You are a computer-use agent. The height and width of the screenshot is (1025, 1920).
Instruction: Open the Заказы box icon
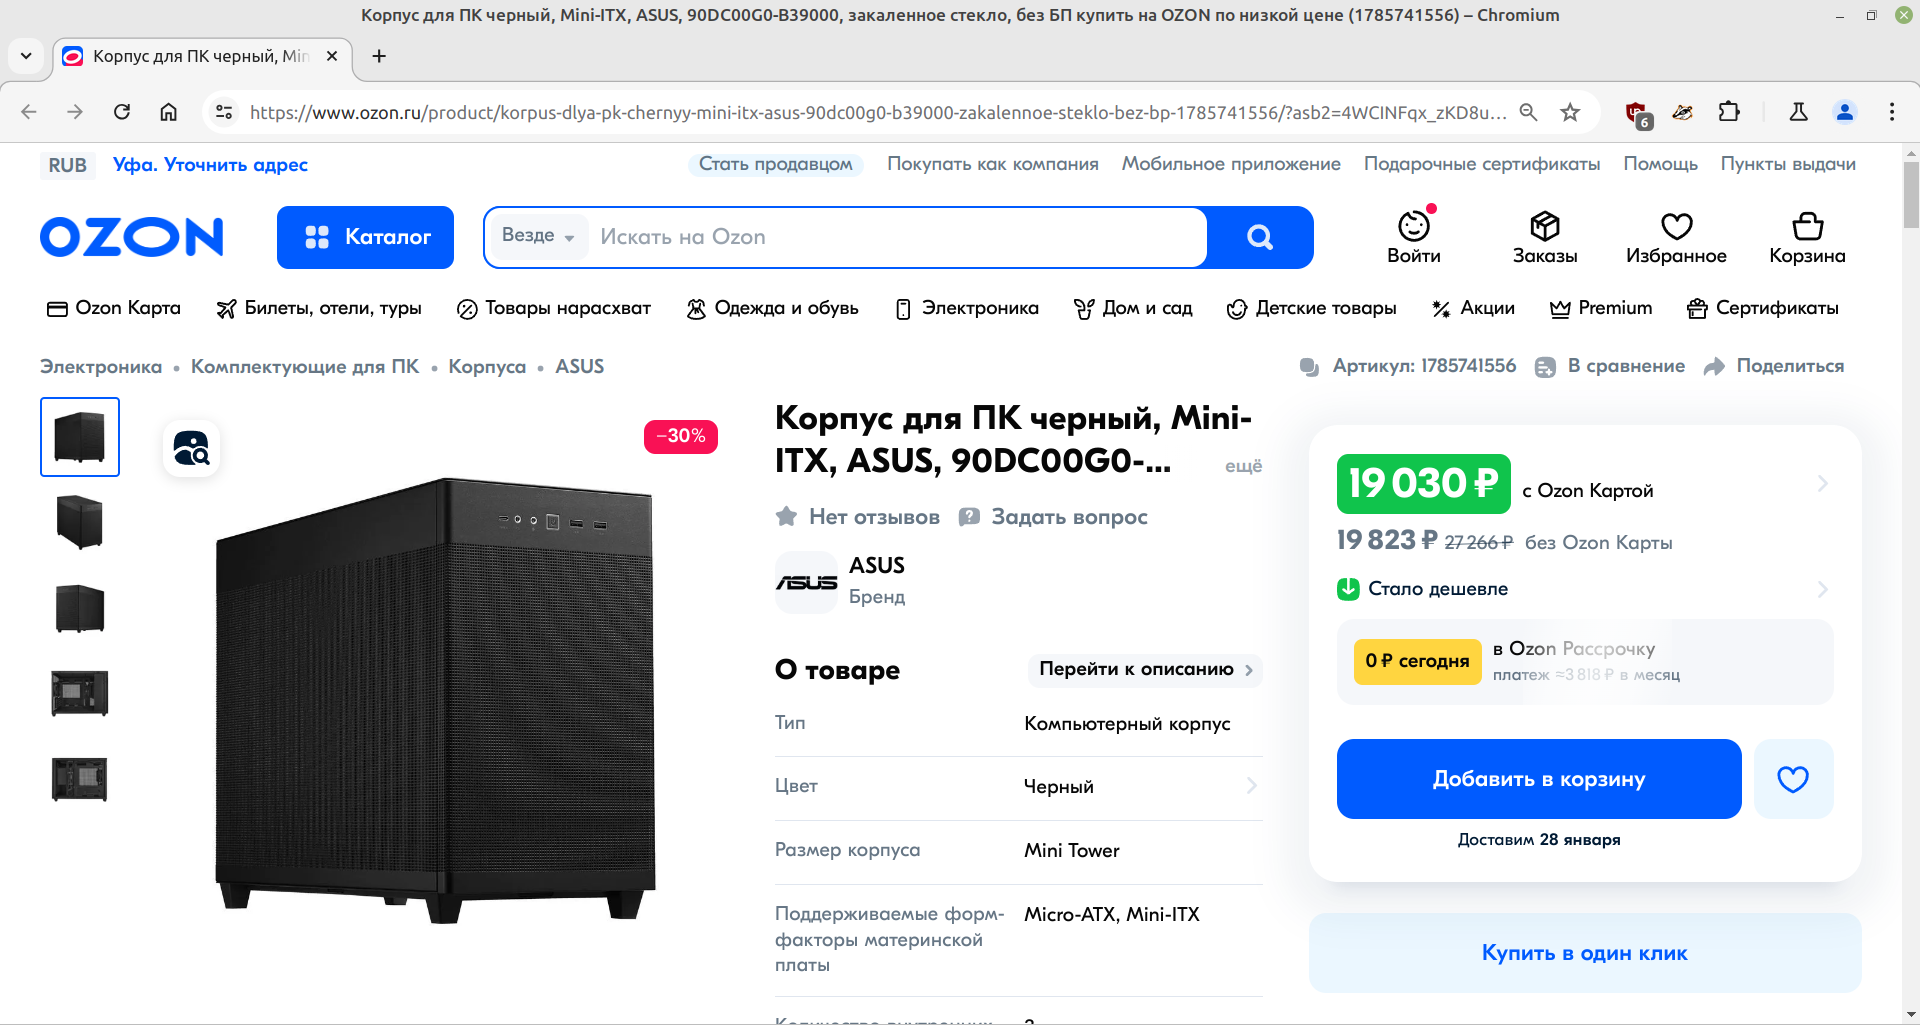coord(1545,227)
